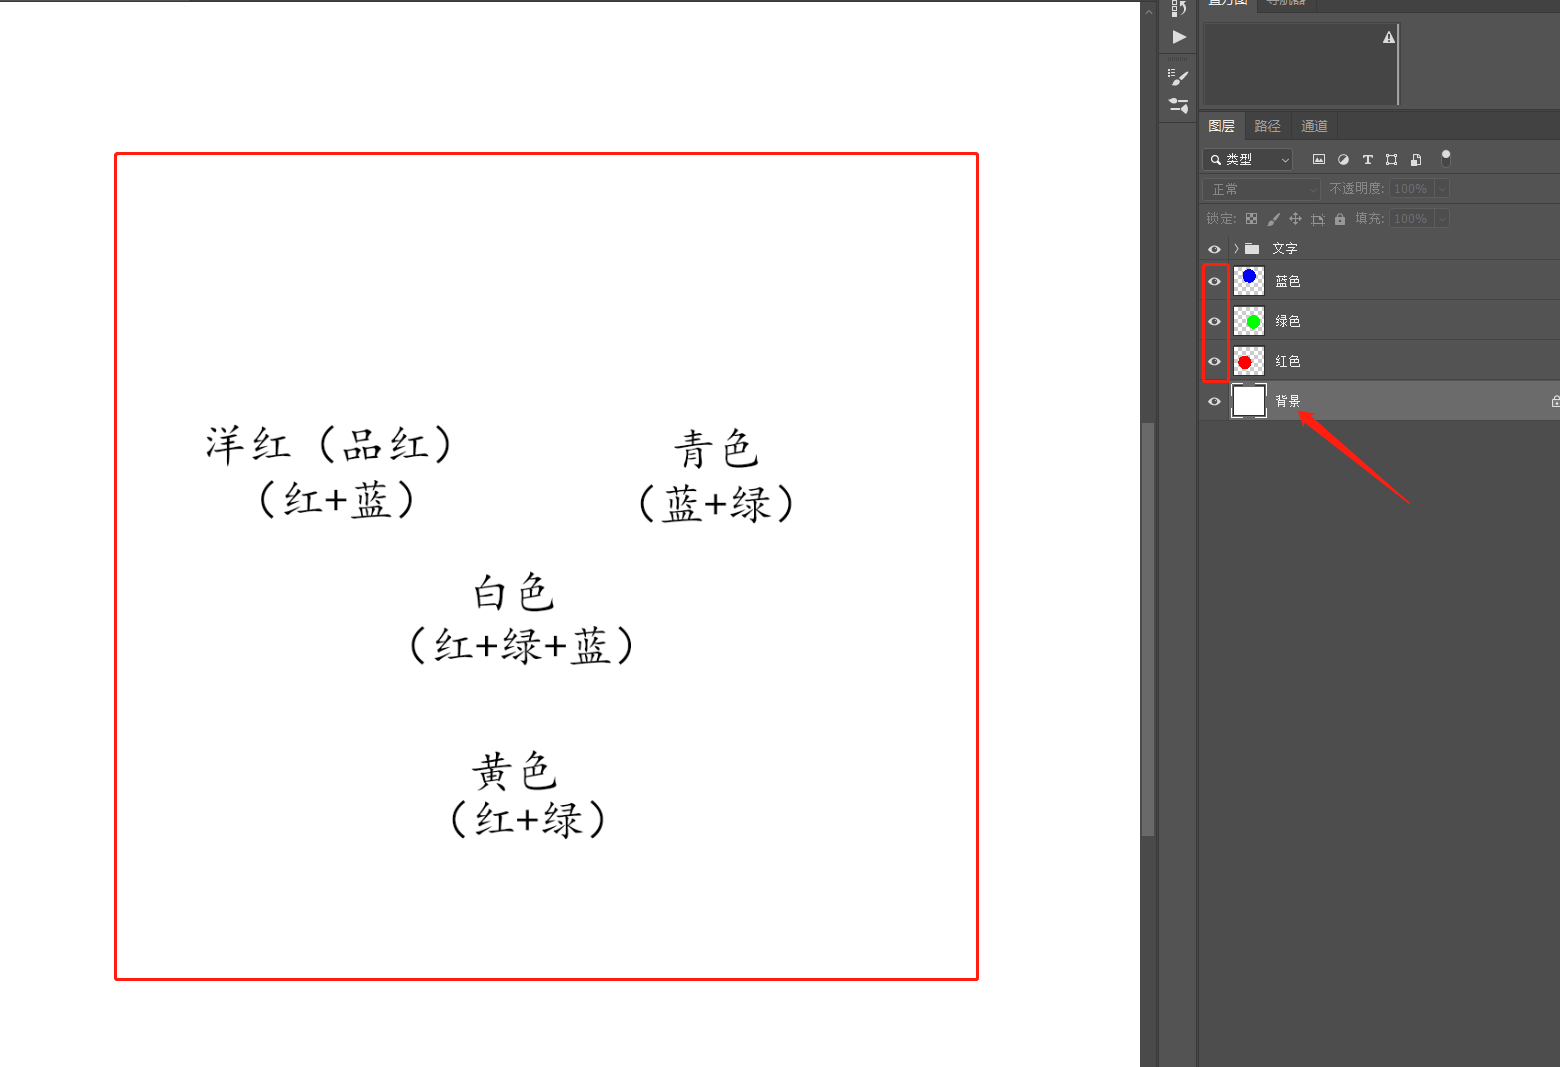Click the 绿色 layer name
Screen dimensions: 1560x1067
point(1288,321)
